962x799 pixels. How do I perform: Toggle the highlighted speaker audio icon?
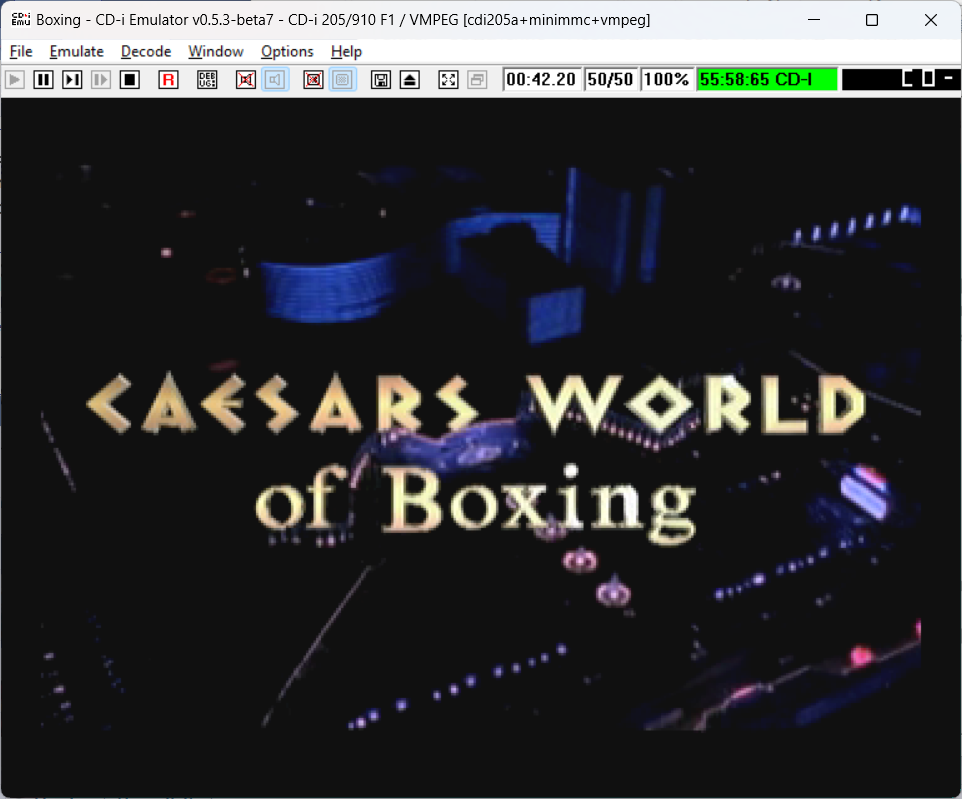[275, 80]
